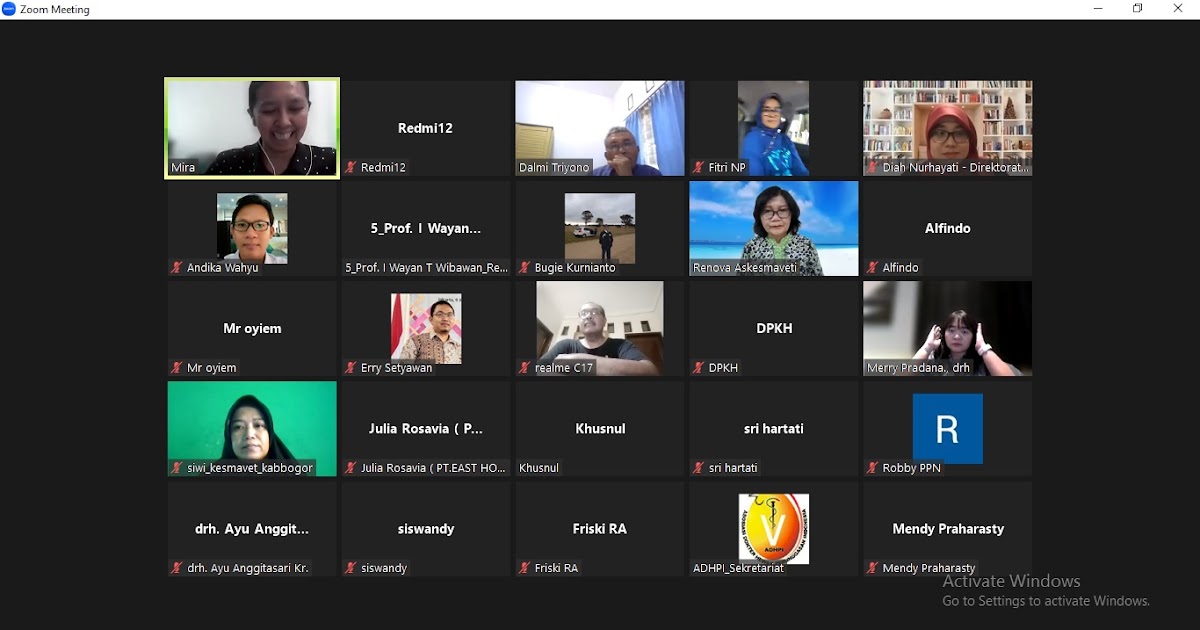The width and height of the screenshot is (1200, 630).
Task: Click muted mic icon next to Redmi12
Action: [x=351, y=168]
